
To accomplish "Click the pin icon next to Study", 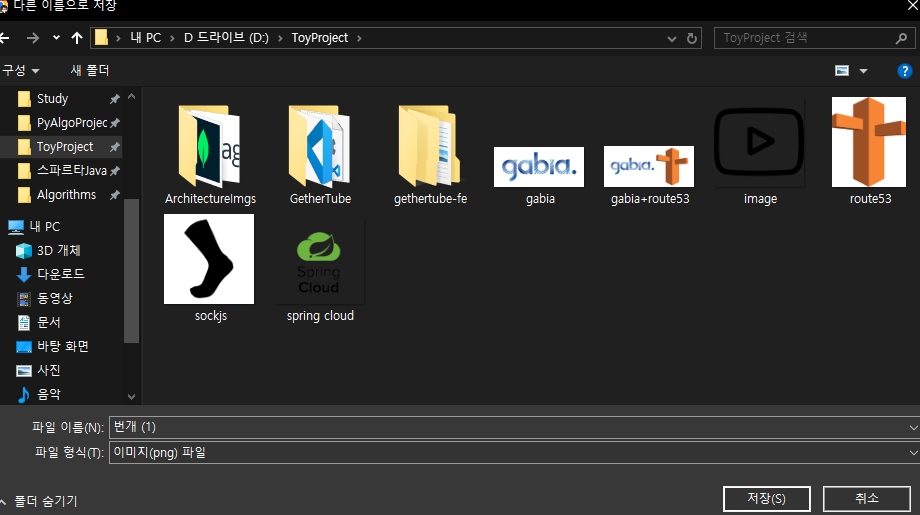I will point(114,99).
